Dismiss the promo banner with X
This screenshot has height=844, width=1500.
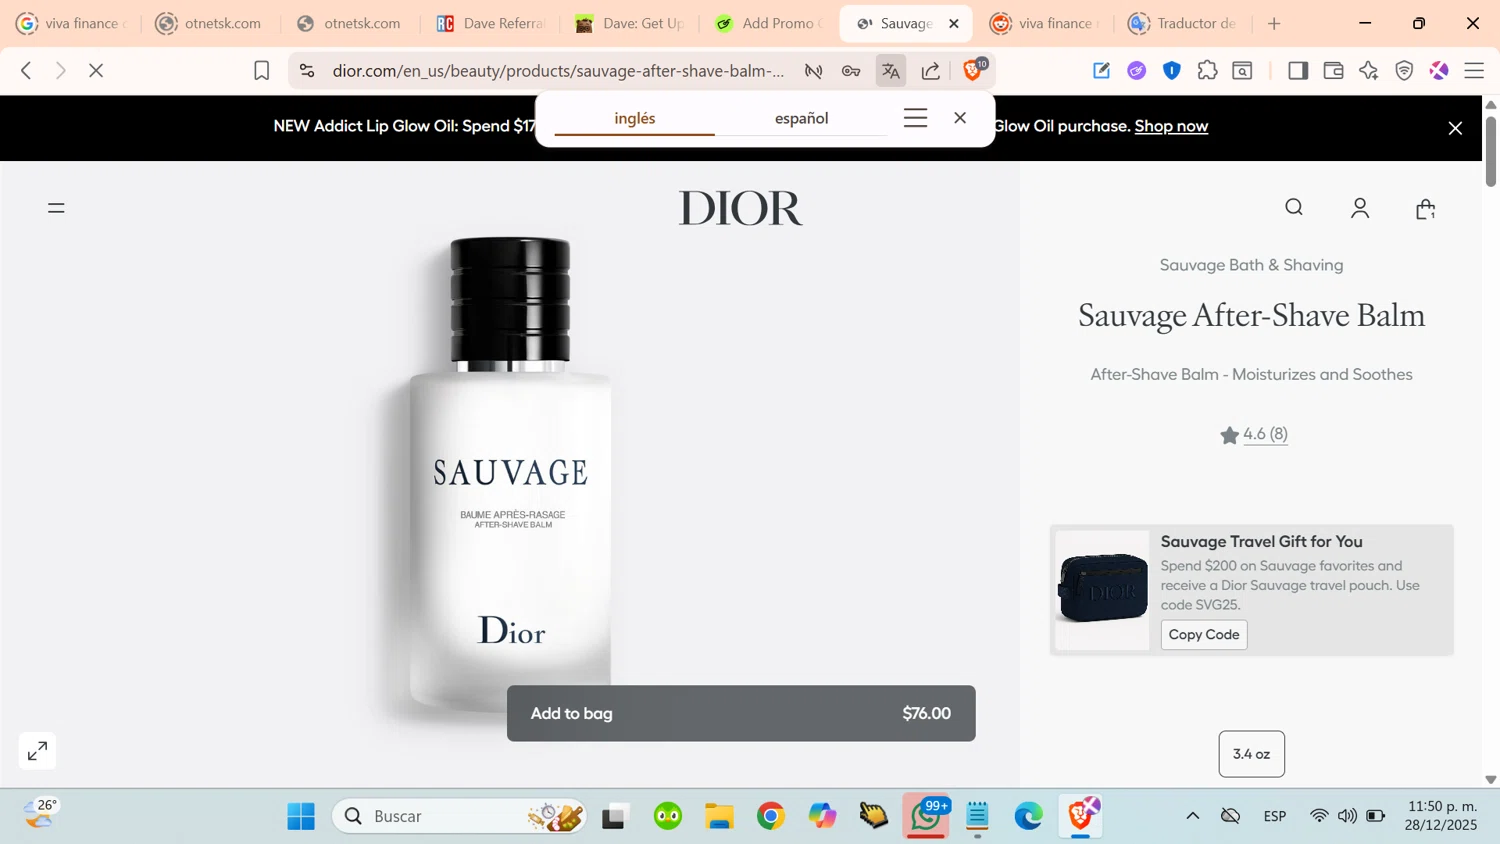point(1455,128)
